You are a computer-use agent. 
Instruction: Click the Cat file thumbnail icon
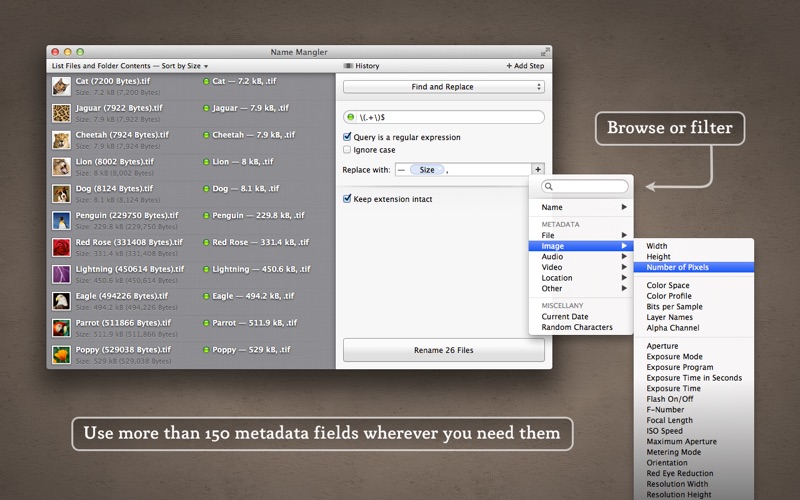click(x=62, y=85)
